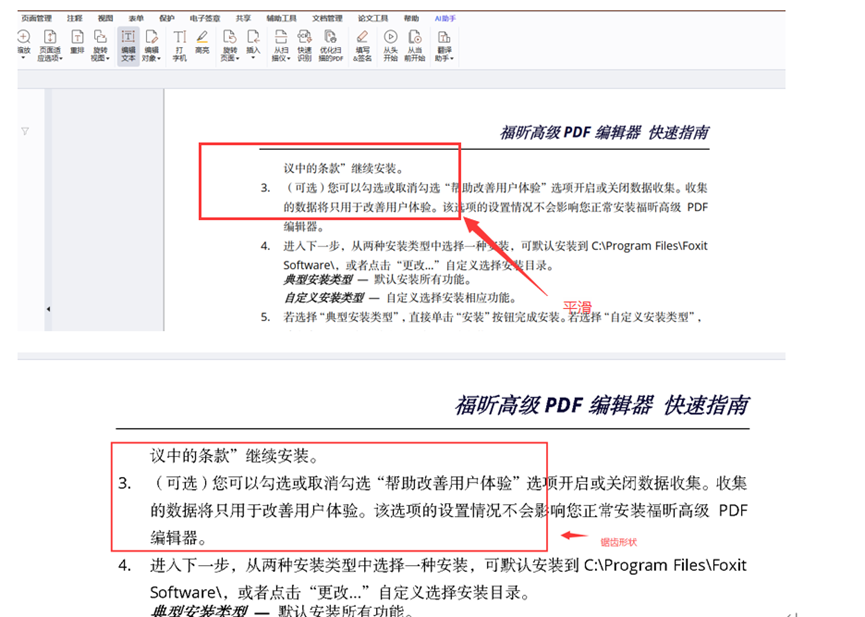
Task: Collapse the left panel with the arrow
Action: click(x=47, y=310)
